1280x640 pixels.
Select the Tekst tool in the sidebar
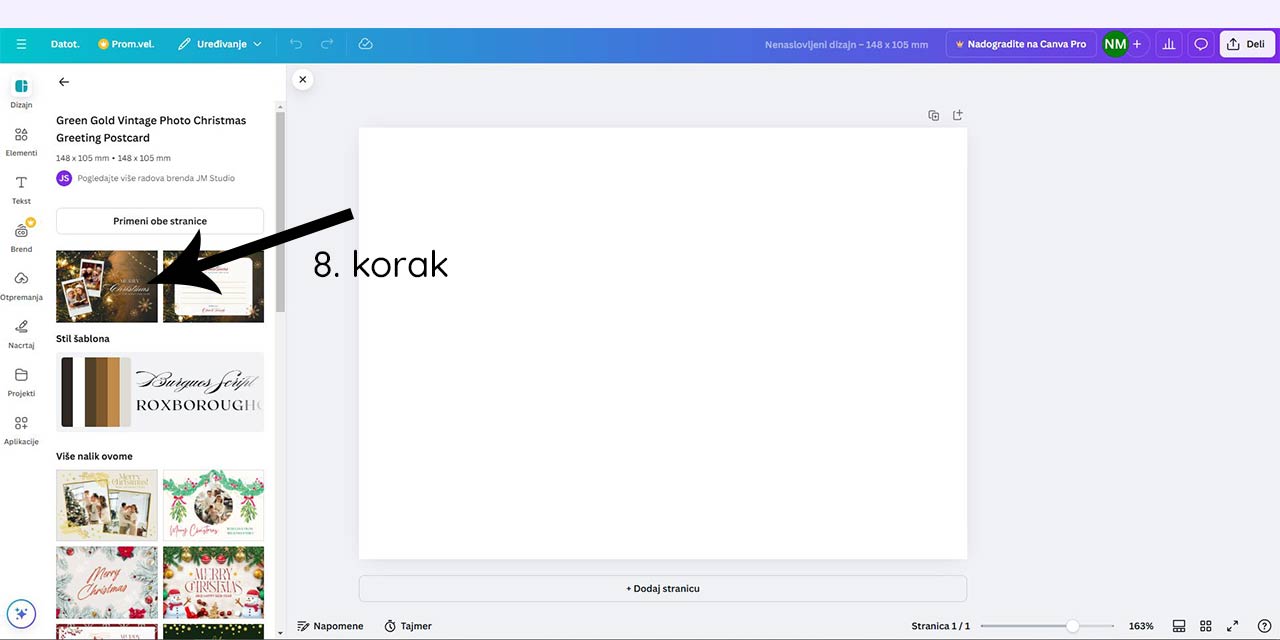tap(21, 188)
